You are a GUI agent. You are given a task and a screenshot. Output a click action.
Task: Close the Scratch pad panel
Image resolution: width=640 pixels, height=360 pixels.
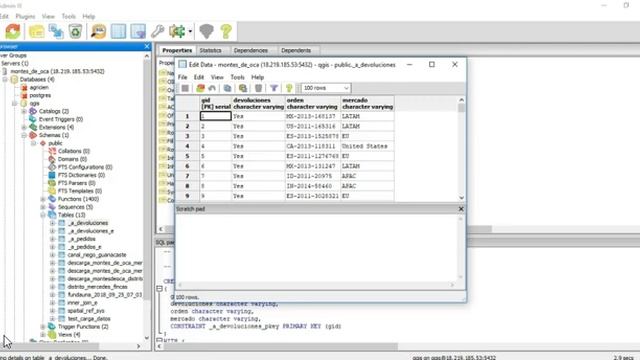(x=461, y=209)
